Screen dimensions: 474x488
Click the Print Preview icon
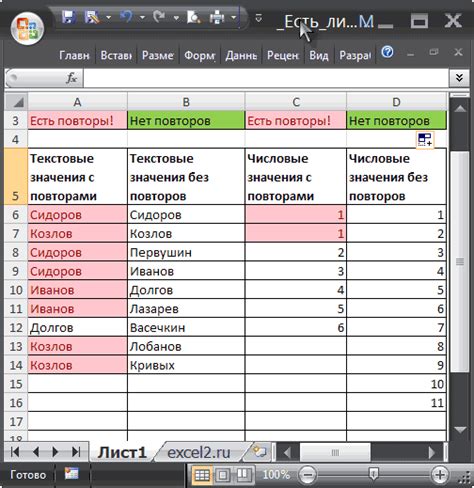[194, 17]
